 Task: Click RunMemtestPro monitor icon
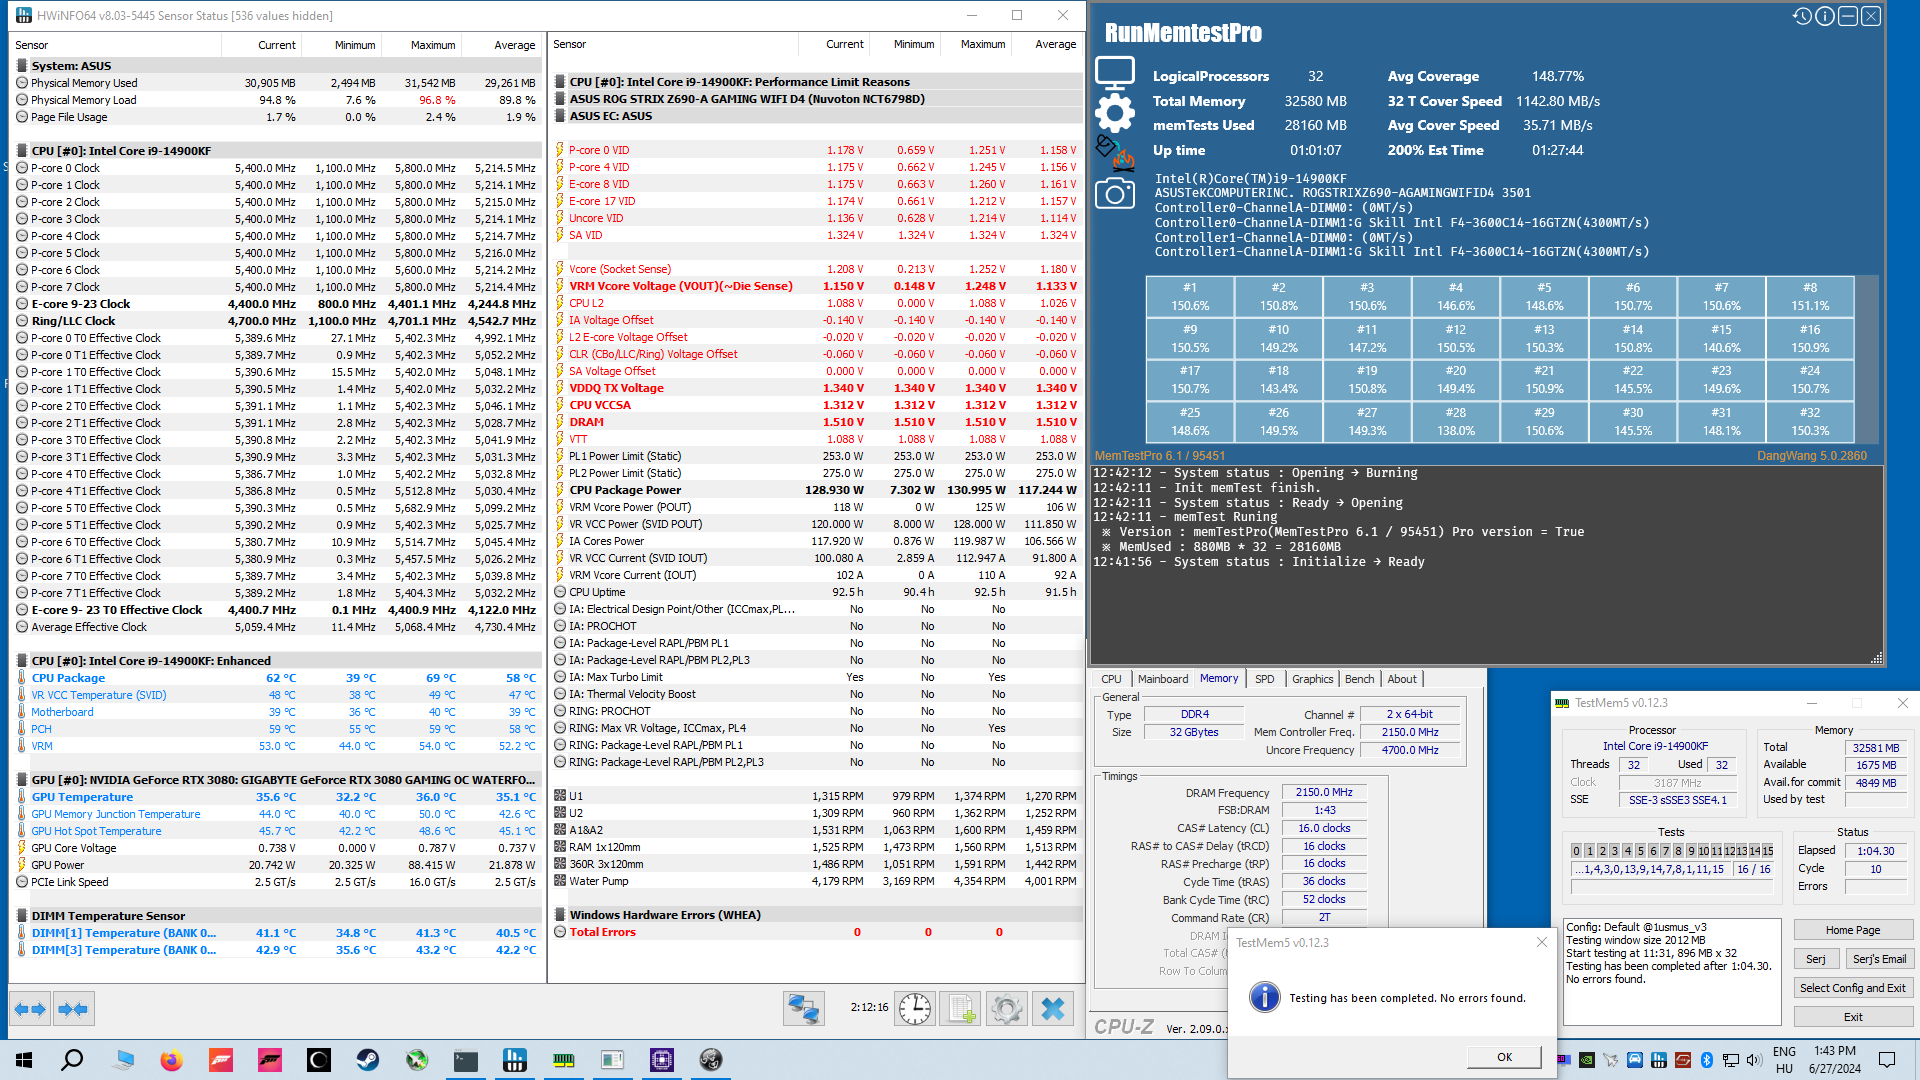1115,73
